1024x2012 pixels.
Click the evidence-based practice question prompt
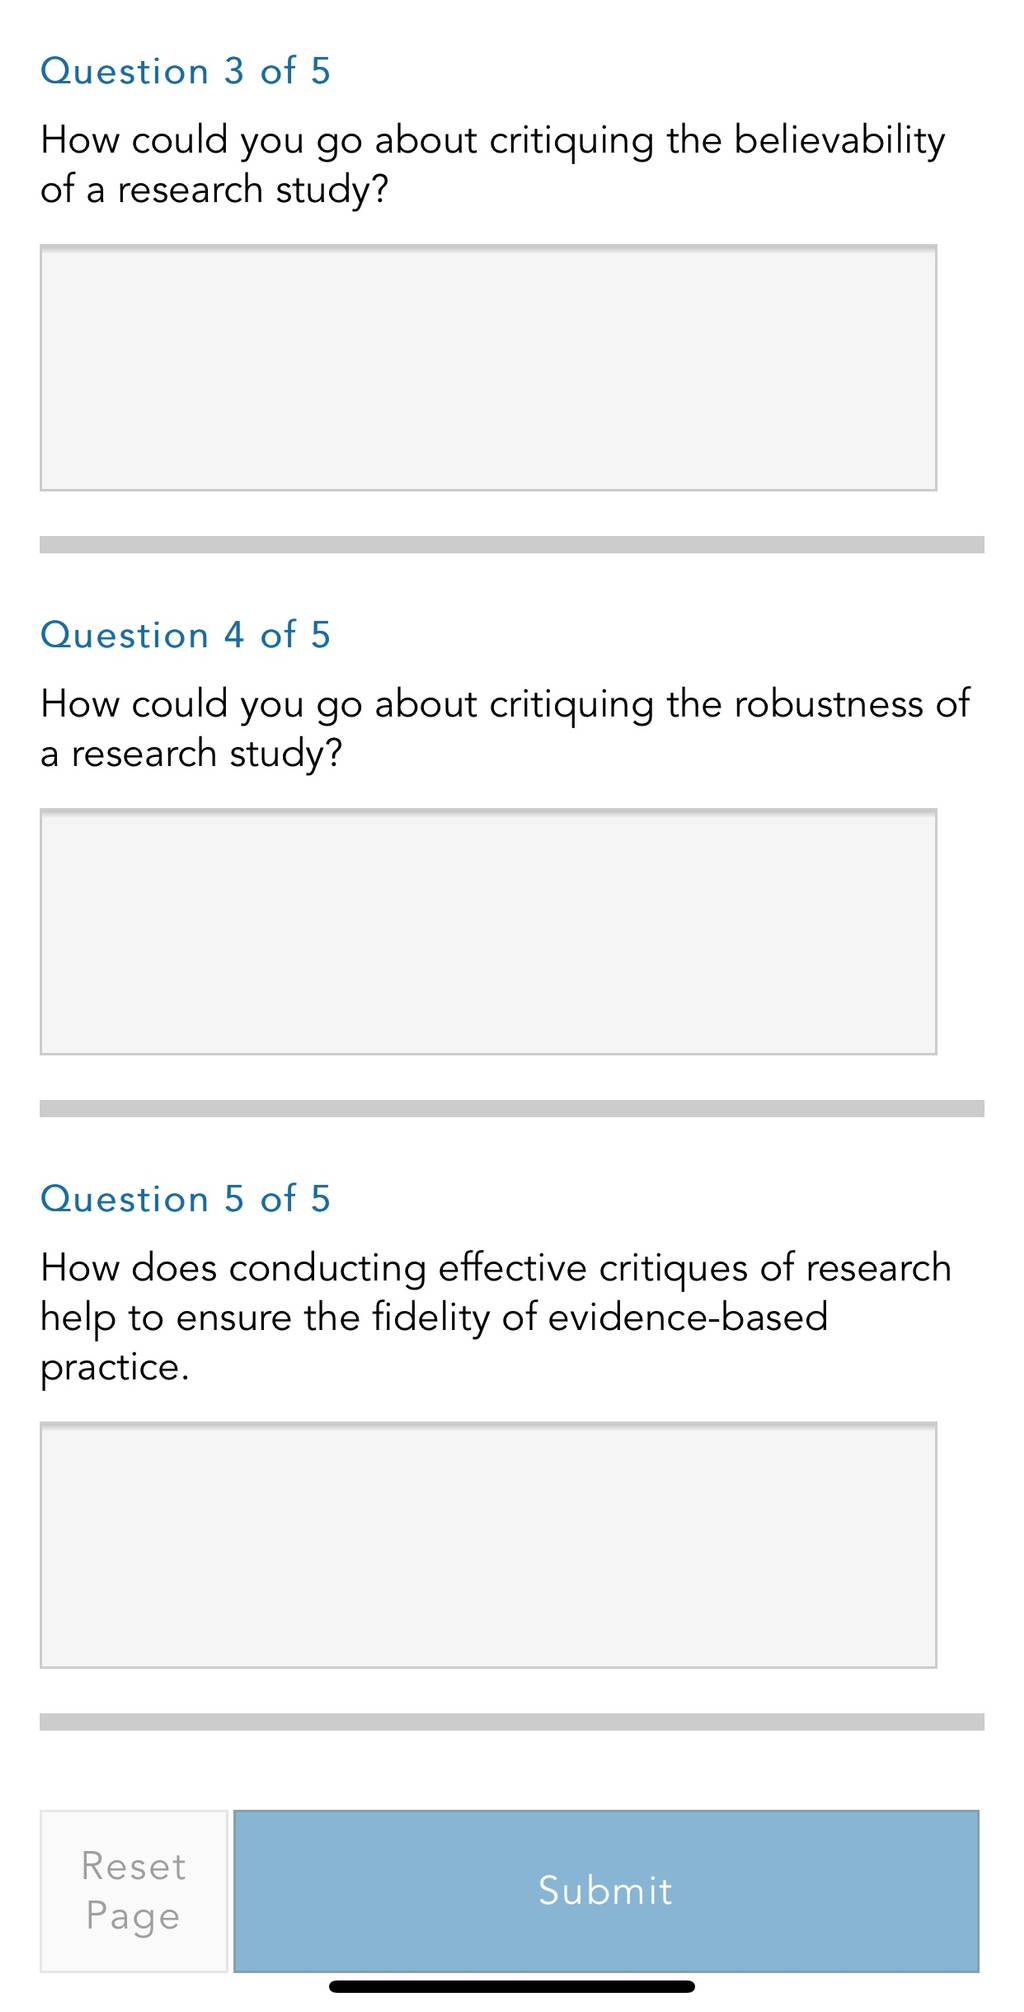[x=495, y=1317]
